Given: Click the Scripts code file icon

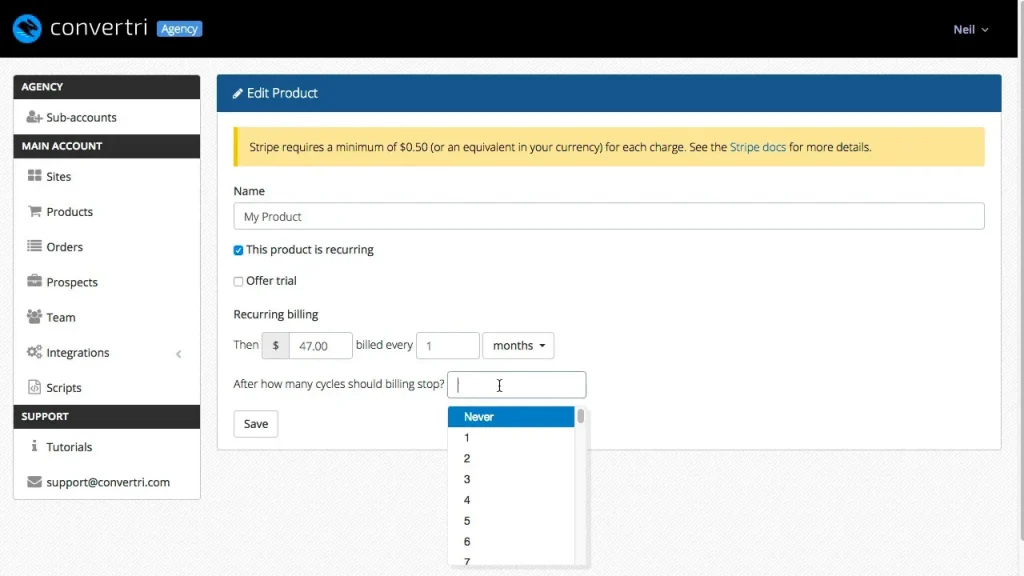Looking at the screenshot, I should point(34,388).
